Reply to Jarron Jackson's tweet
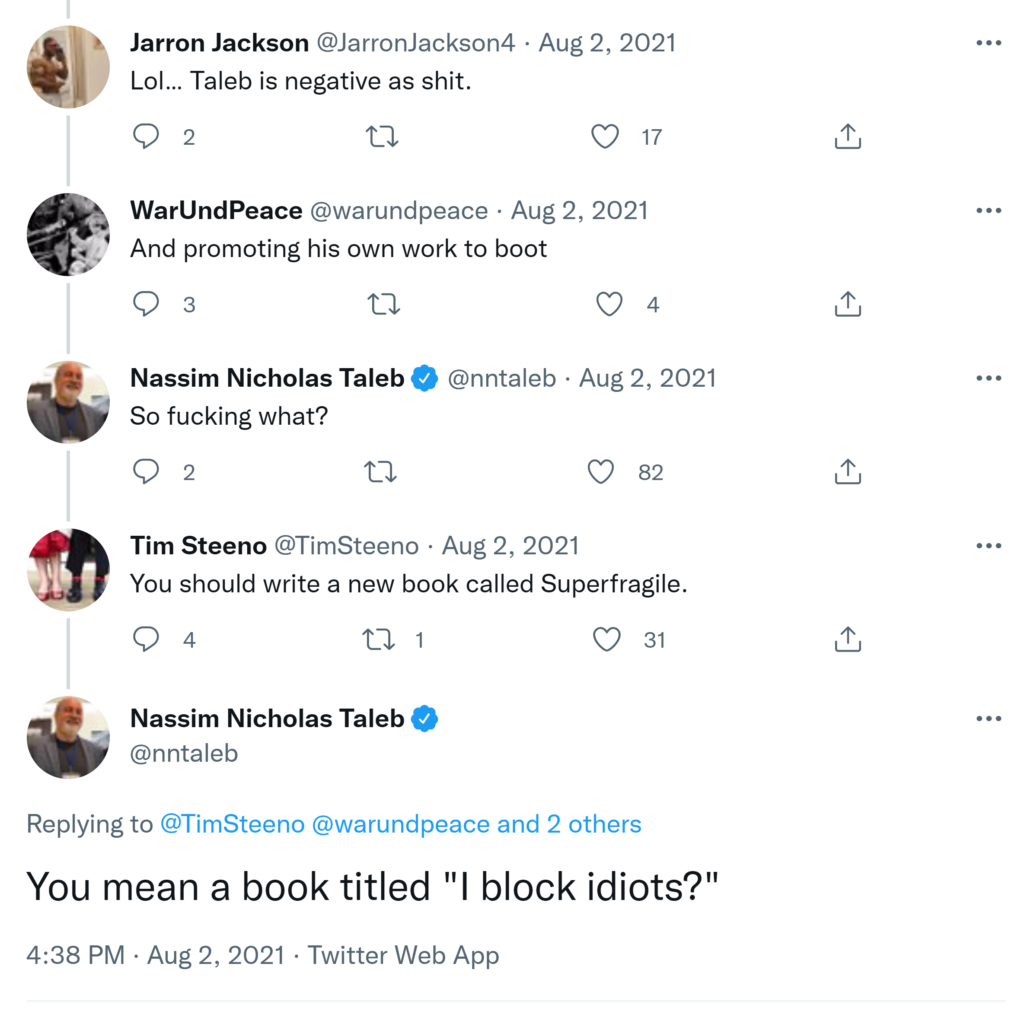Screen dimensions: 1024x1024 [x=147, y=137]
